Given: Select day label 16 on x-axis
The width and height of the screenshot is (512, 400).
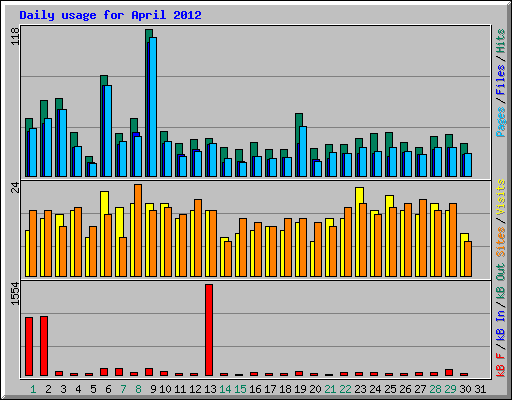Looking at the screenshot, I should pos(255,389).
